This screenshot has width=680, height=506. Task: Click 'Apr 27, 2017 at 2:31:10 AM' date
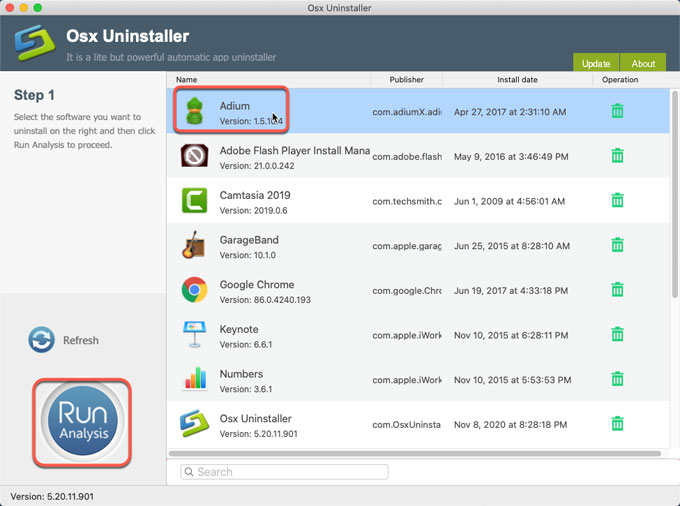(x=510, y=112)
